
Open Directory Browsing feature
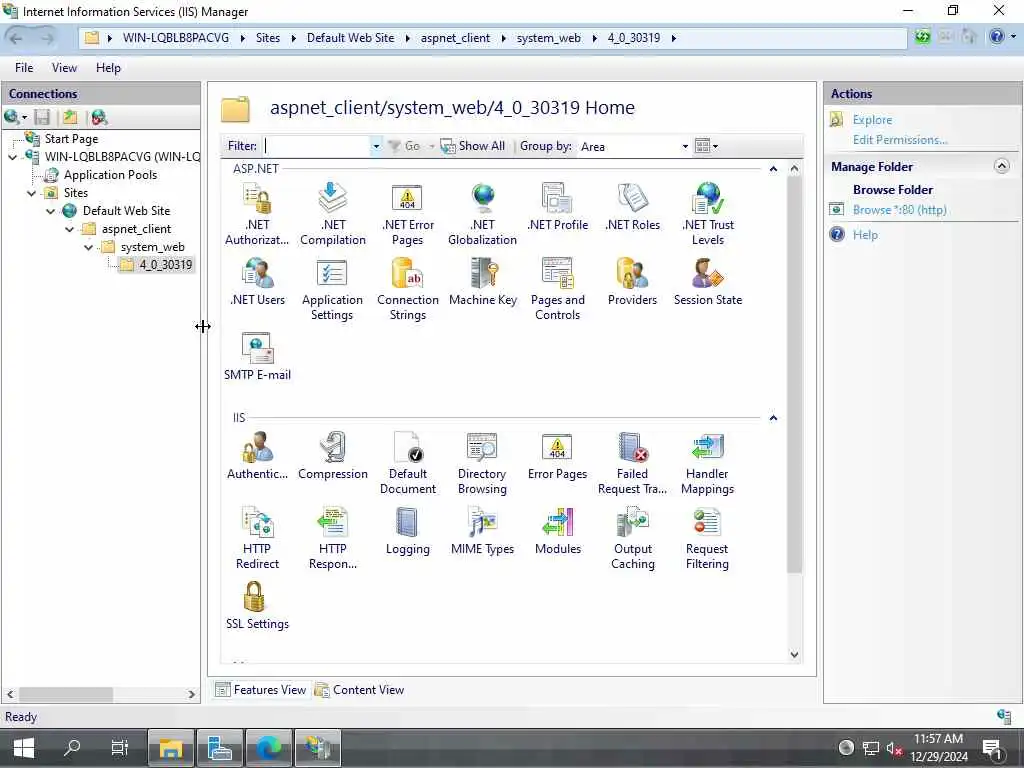point(483,464)
